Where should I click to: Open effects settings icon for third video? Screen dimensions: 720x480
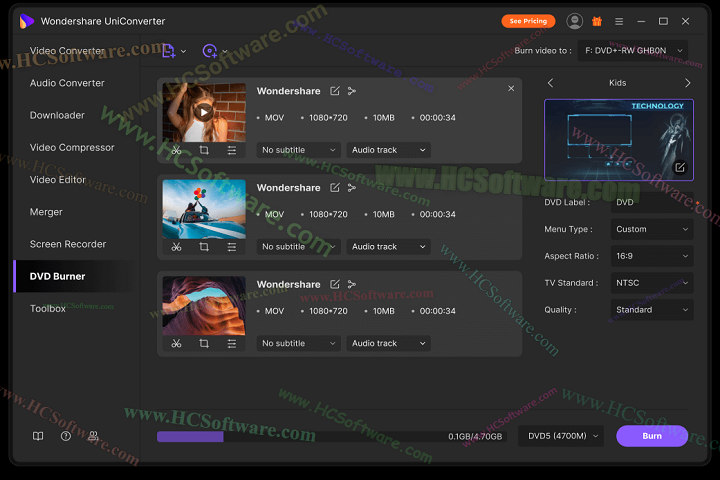[x=231, y=344]
